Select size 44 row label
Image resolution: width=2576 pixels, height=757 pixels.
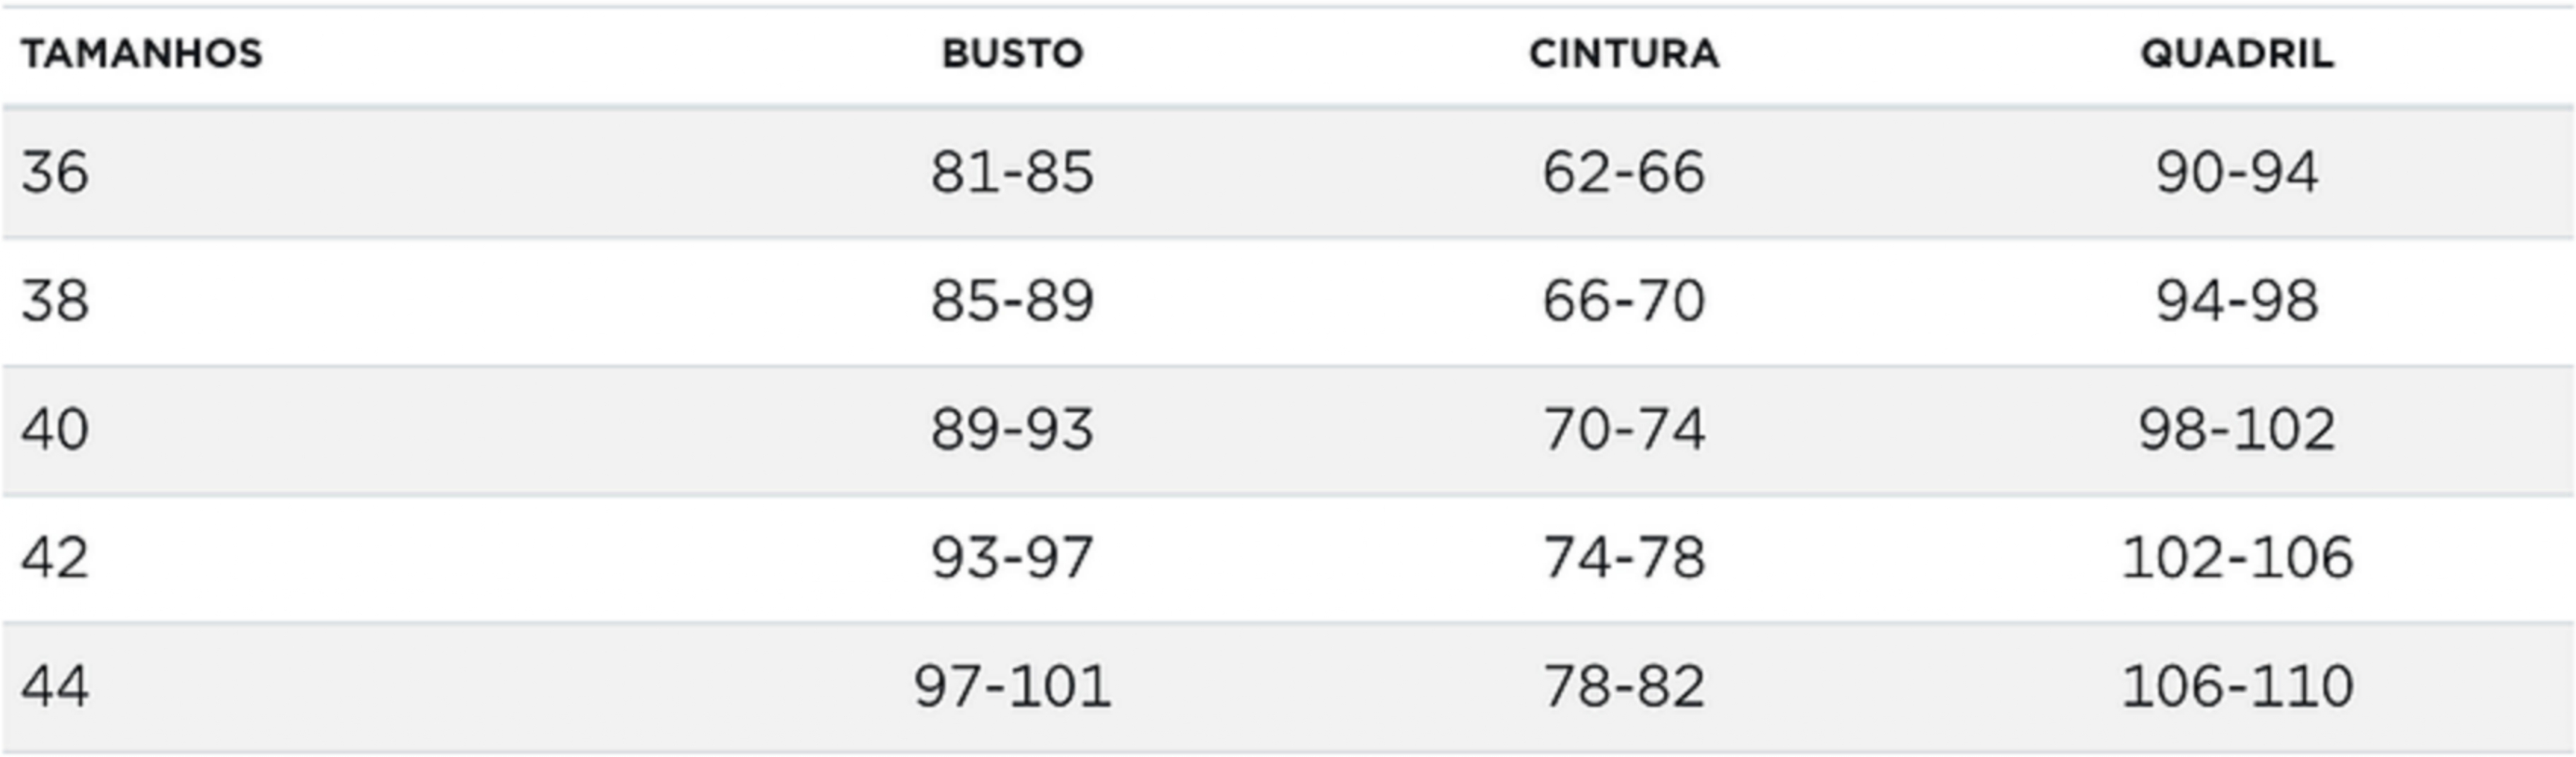(x=55, y=686)
